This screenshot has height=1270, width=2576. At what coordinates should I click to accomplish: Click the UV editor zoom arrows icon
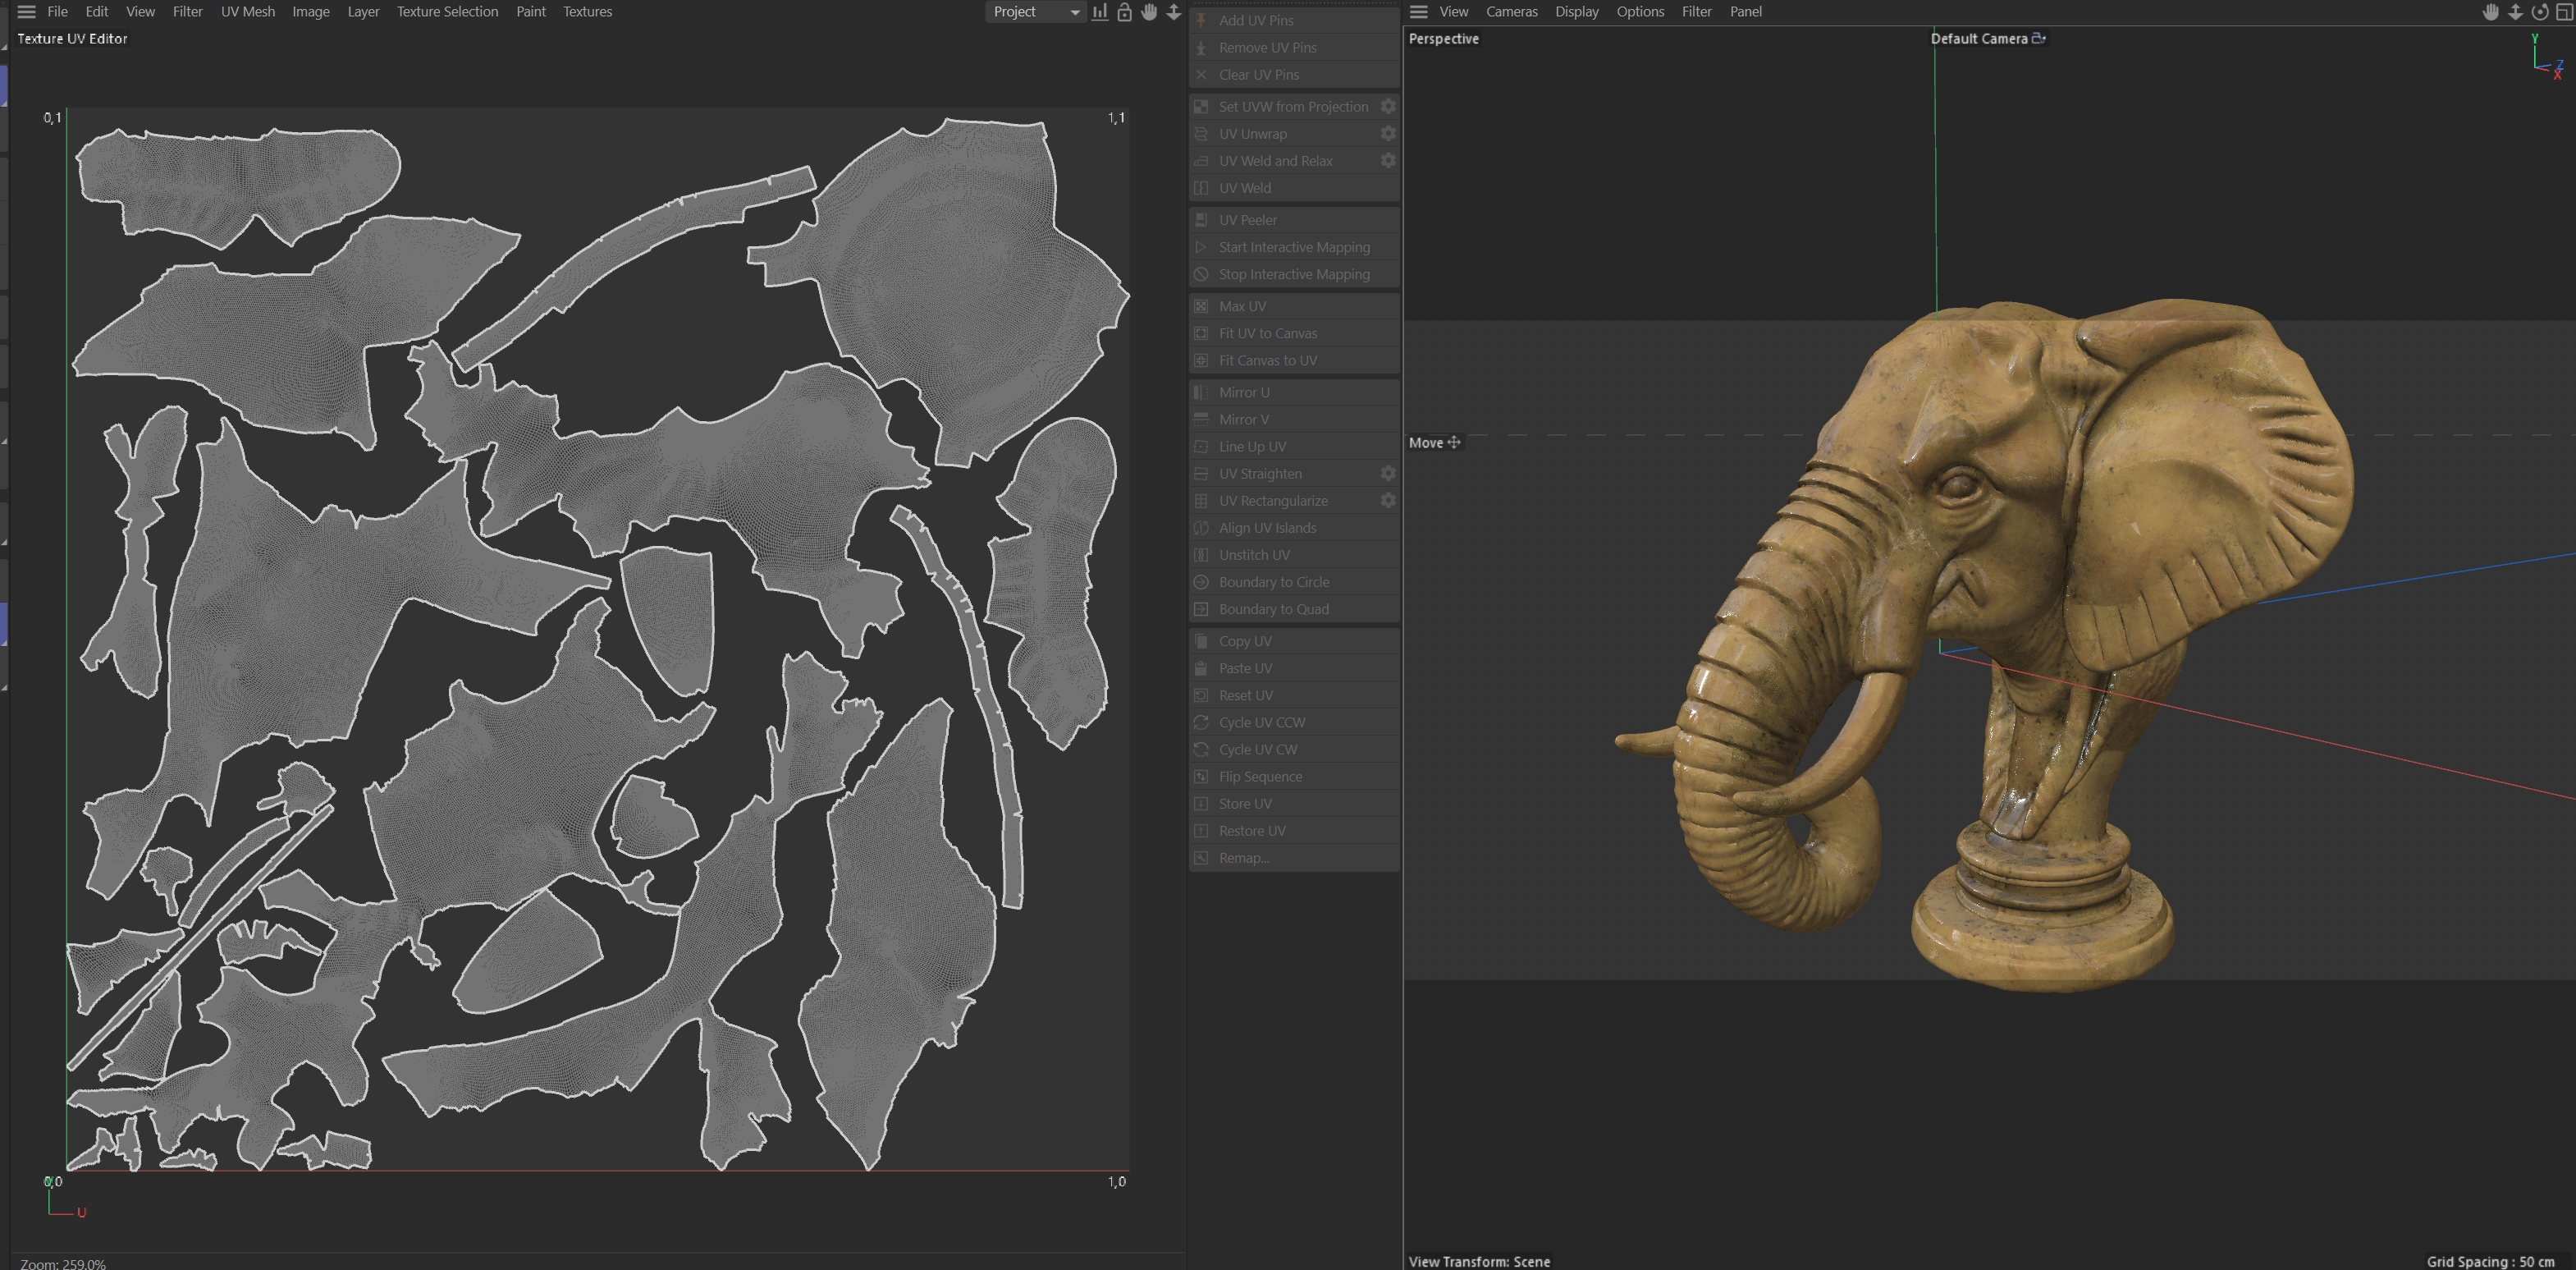click(x=1174, y=12)
